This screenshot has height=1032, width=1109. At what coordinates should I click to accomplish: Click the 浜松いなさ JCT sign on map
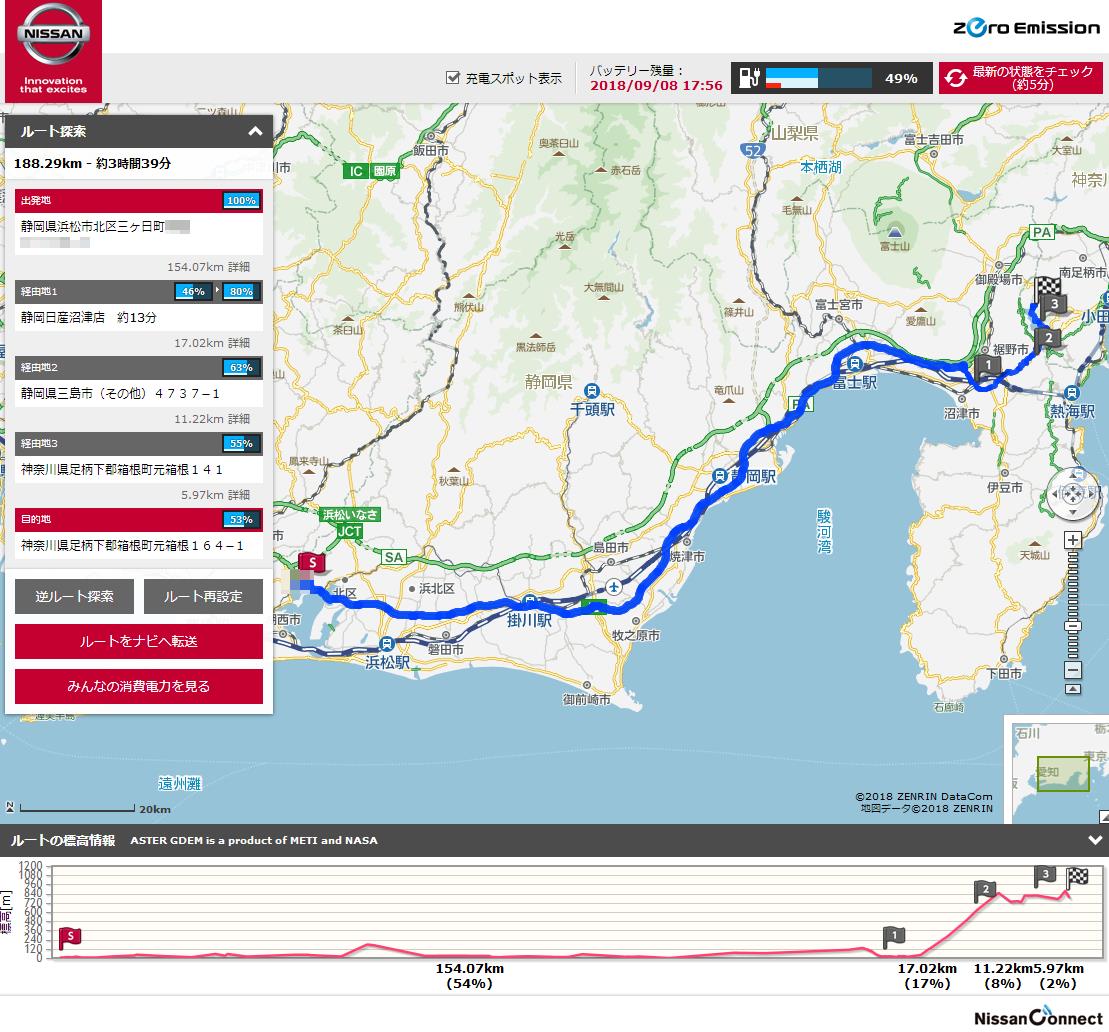click(350, 523)
